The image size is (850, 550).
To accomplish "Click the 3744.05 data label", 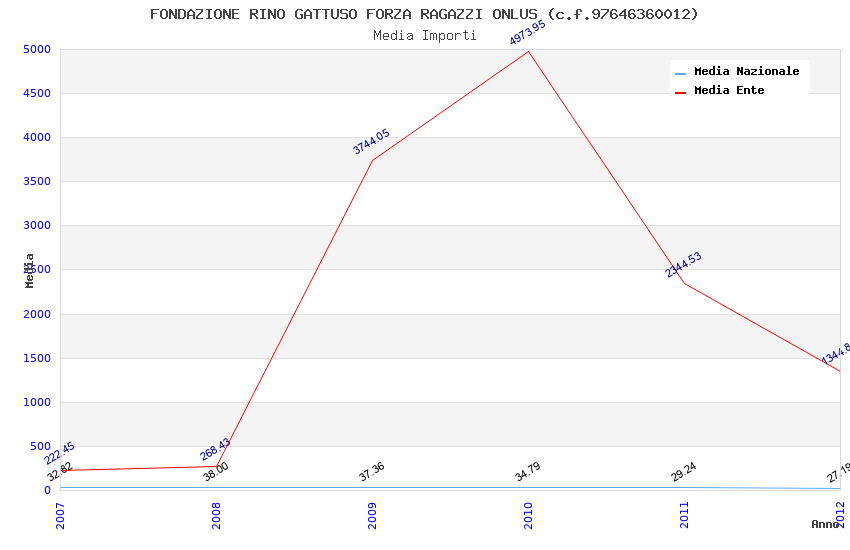I will [x=371, y=141].
